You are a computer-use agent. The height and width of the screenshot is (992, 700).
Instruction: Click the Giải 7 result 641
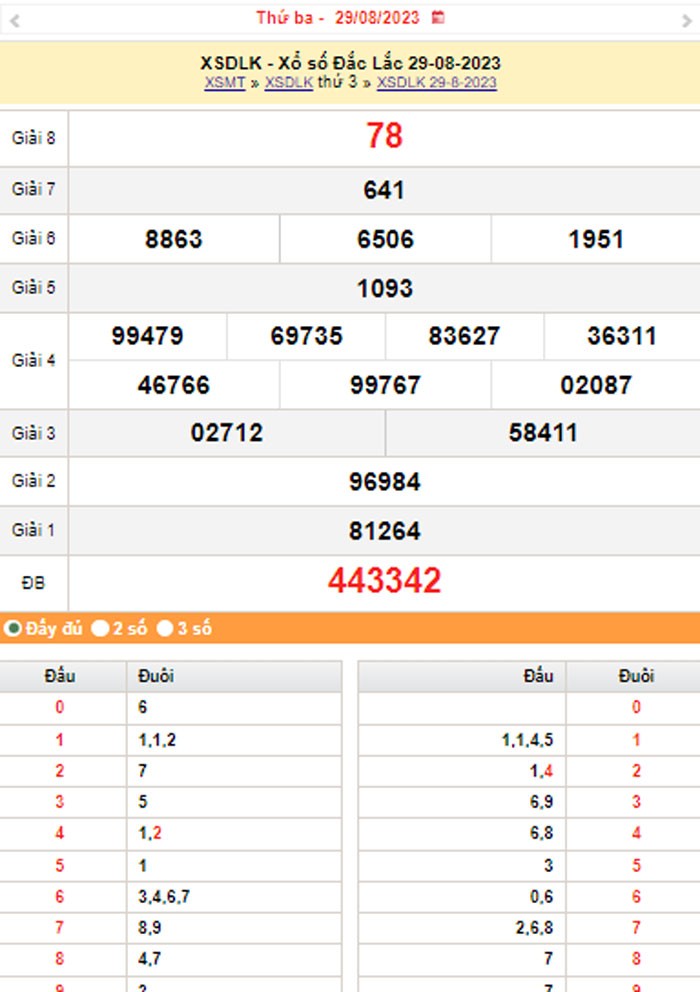click(384, 190)
